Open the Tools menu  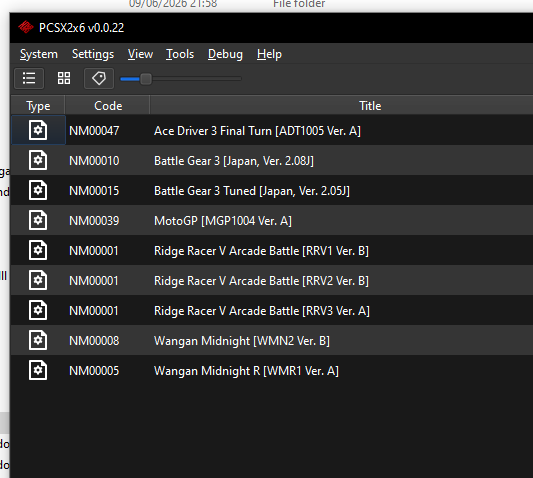tap(180, 54)
